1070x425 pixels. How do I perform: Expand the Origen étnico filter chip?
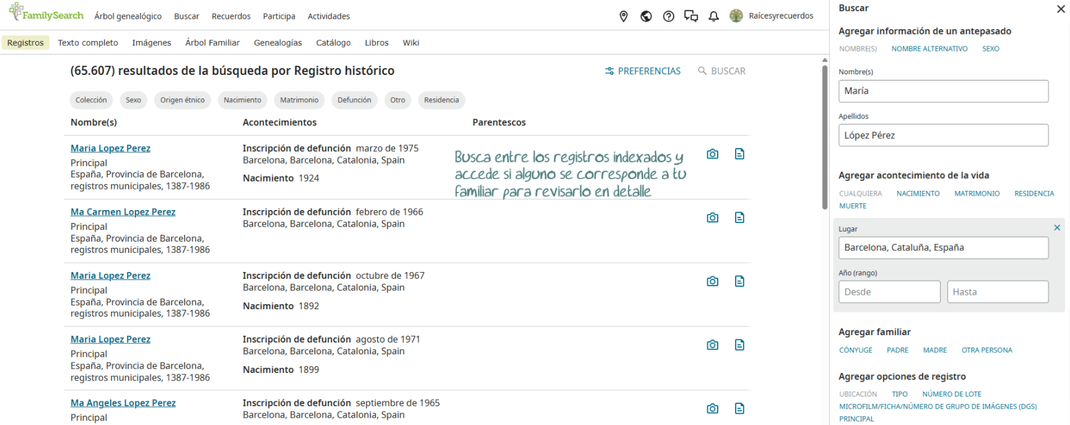pos(182,100)
